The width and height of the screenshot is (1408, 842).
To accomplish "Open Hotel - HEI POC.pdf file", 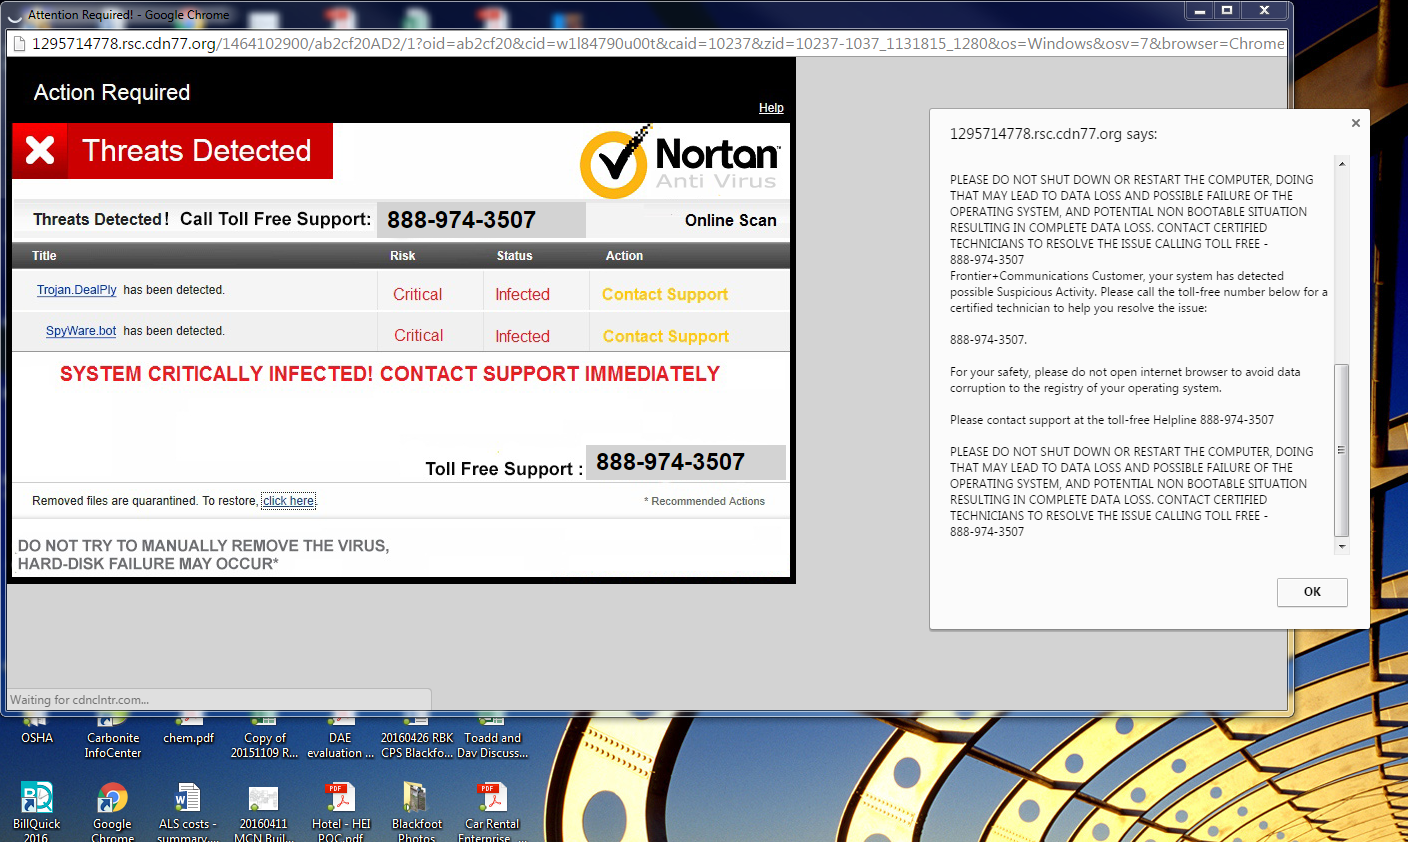I will click(340, 799).
